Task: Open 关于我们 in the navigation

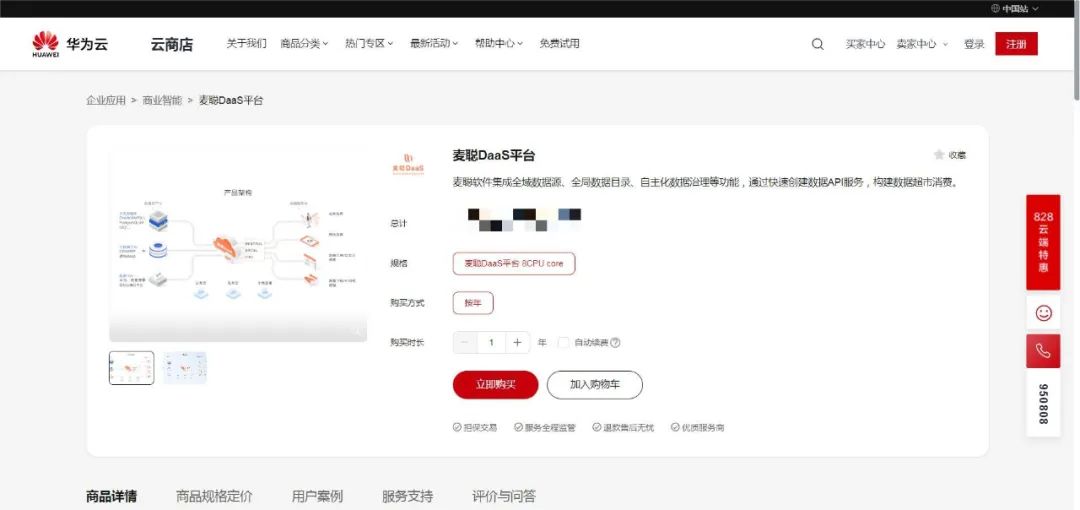Action: pyautogui.click(x=247, y=43)
